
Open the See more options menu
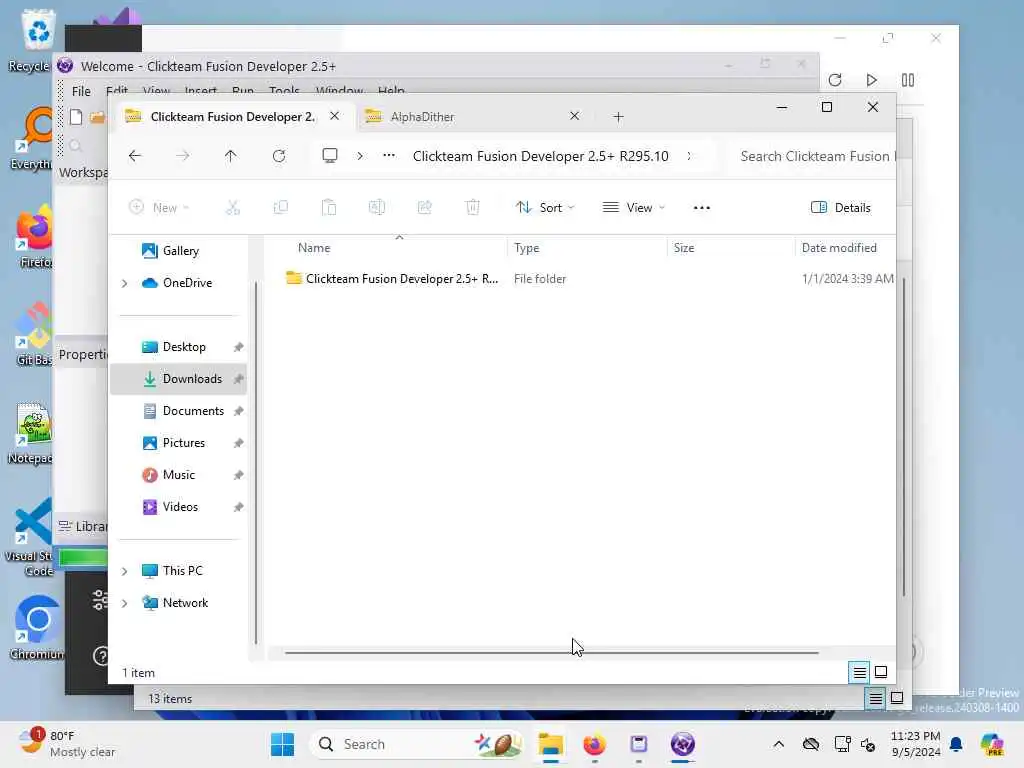(701, 208)
